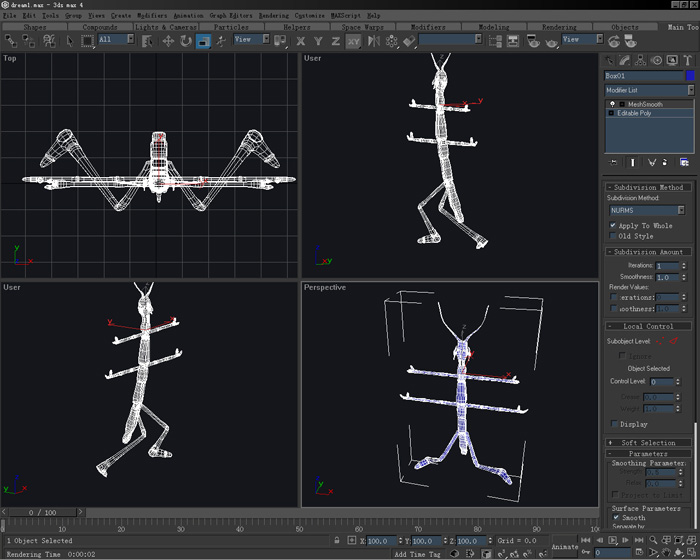Select the Select and Link tool
This screenshot has height=560, width=700.
pos(11,41)
